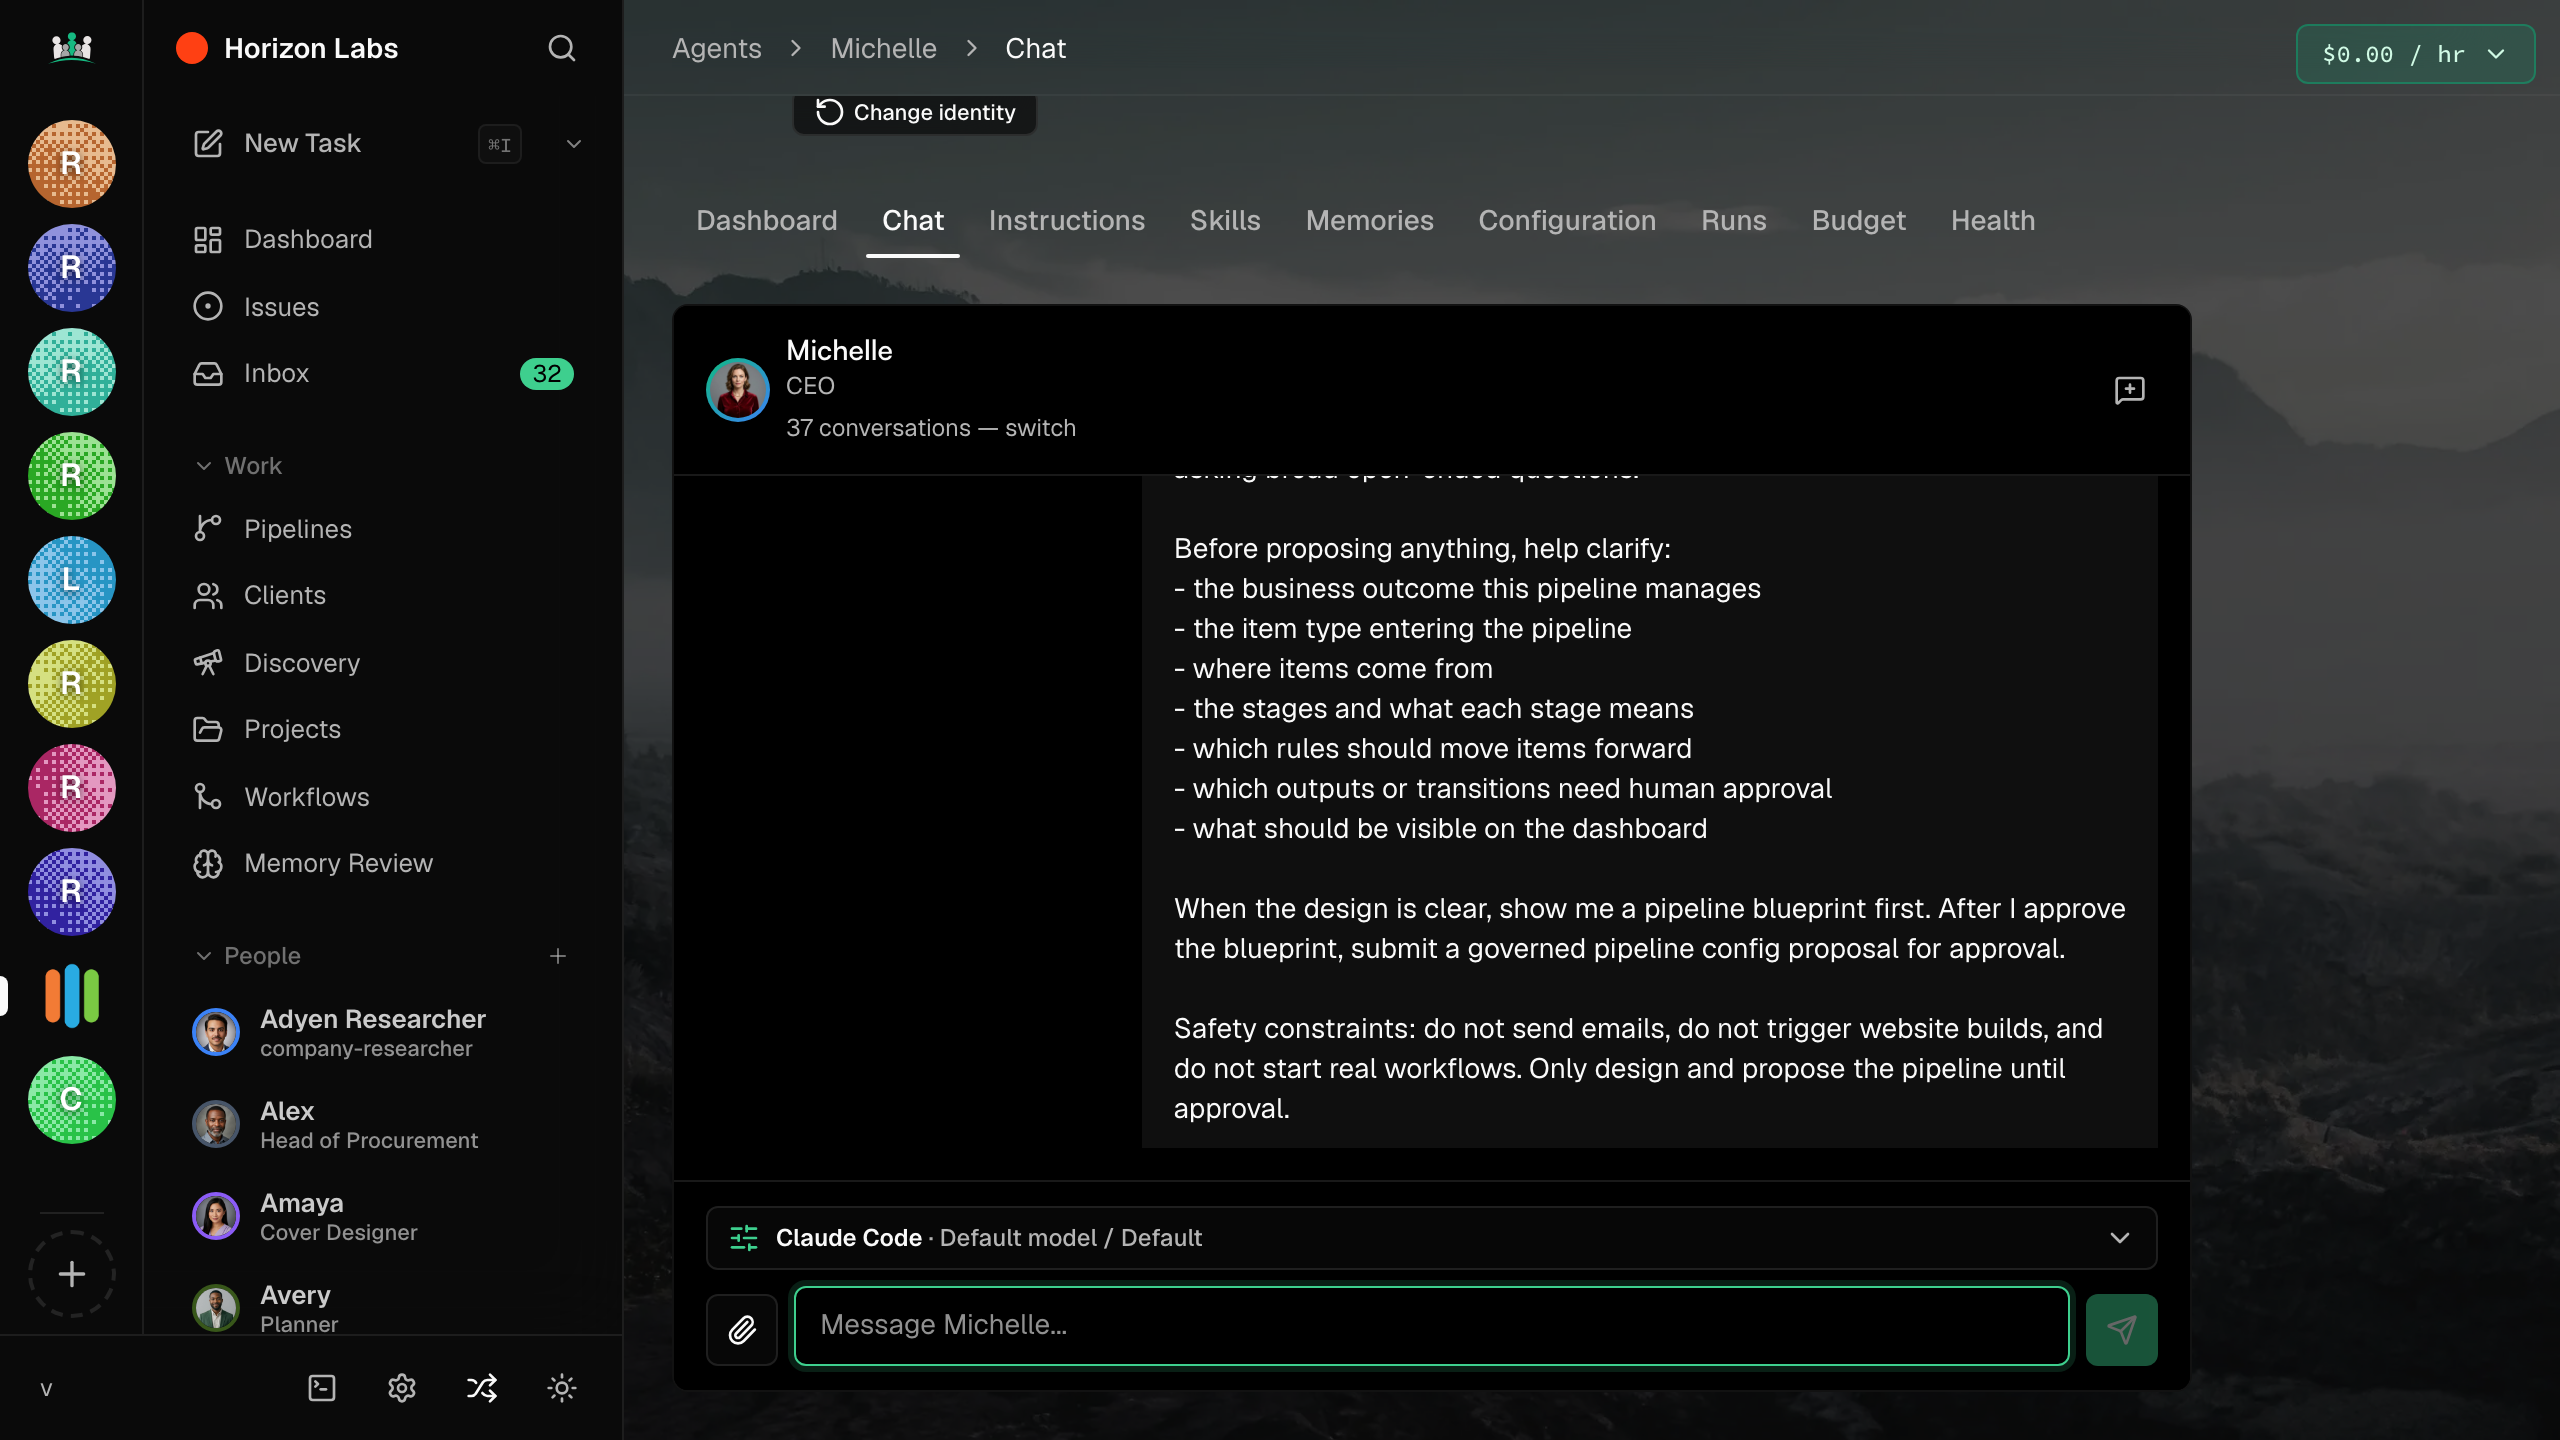Click the New Task compose icon

point(208,143)
